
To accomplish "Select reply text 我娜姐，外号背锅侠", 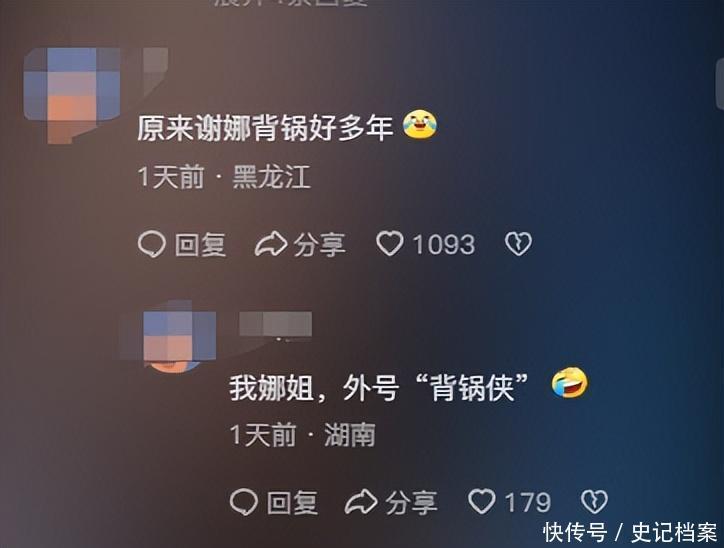I will coord(379,387).
